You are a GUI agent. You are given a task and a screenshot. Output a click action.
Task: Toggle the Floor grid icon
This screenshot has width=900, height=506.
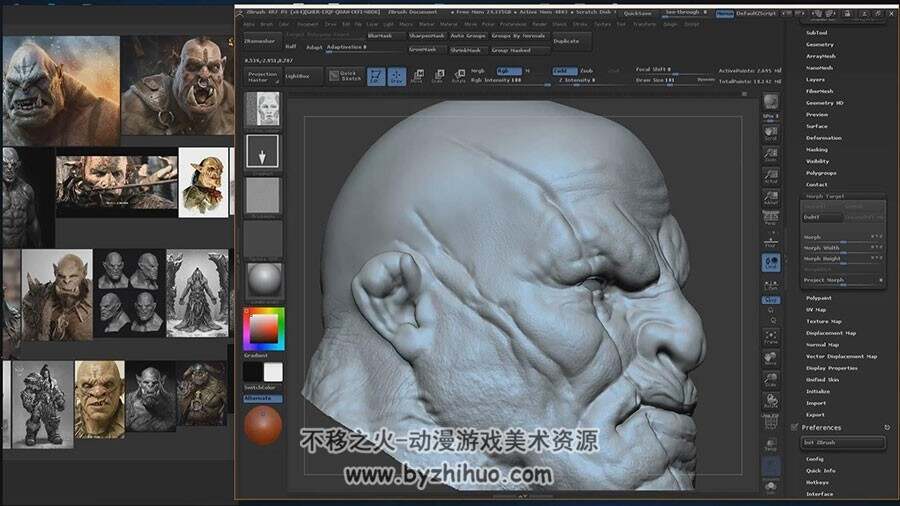pyautogui.click(x=771, y=240)
